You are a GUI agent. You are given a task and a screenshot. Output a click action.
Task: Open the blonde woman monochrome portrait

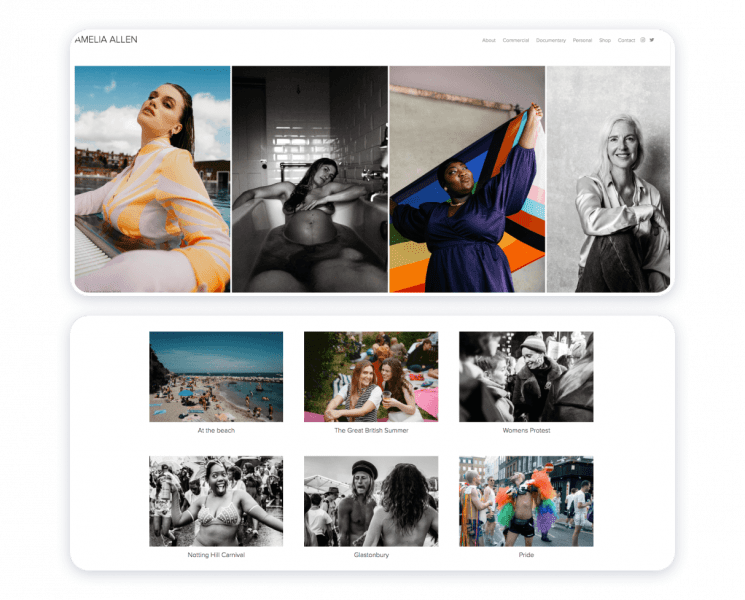click(608, 179)
